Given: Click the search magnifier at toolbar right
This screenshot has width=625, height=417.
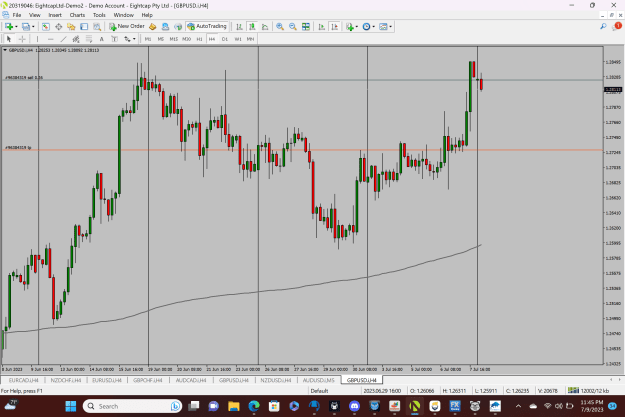Looking at the screenshot, I should pyautogui.click(x=603, y=26).
